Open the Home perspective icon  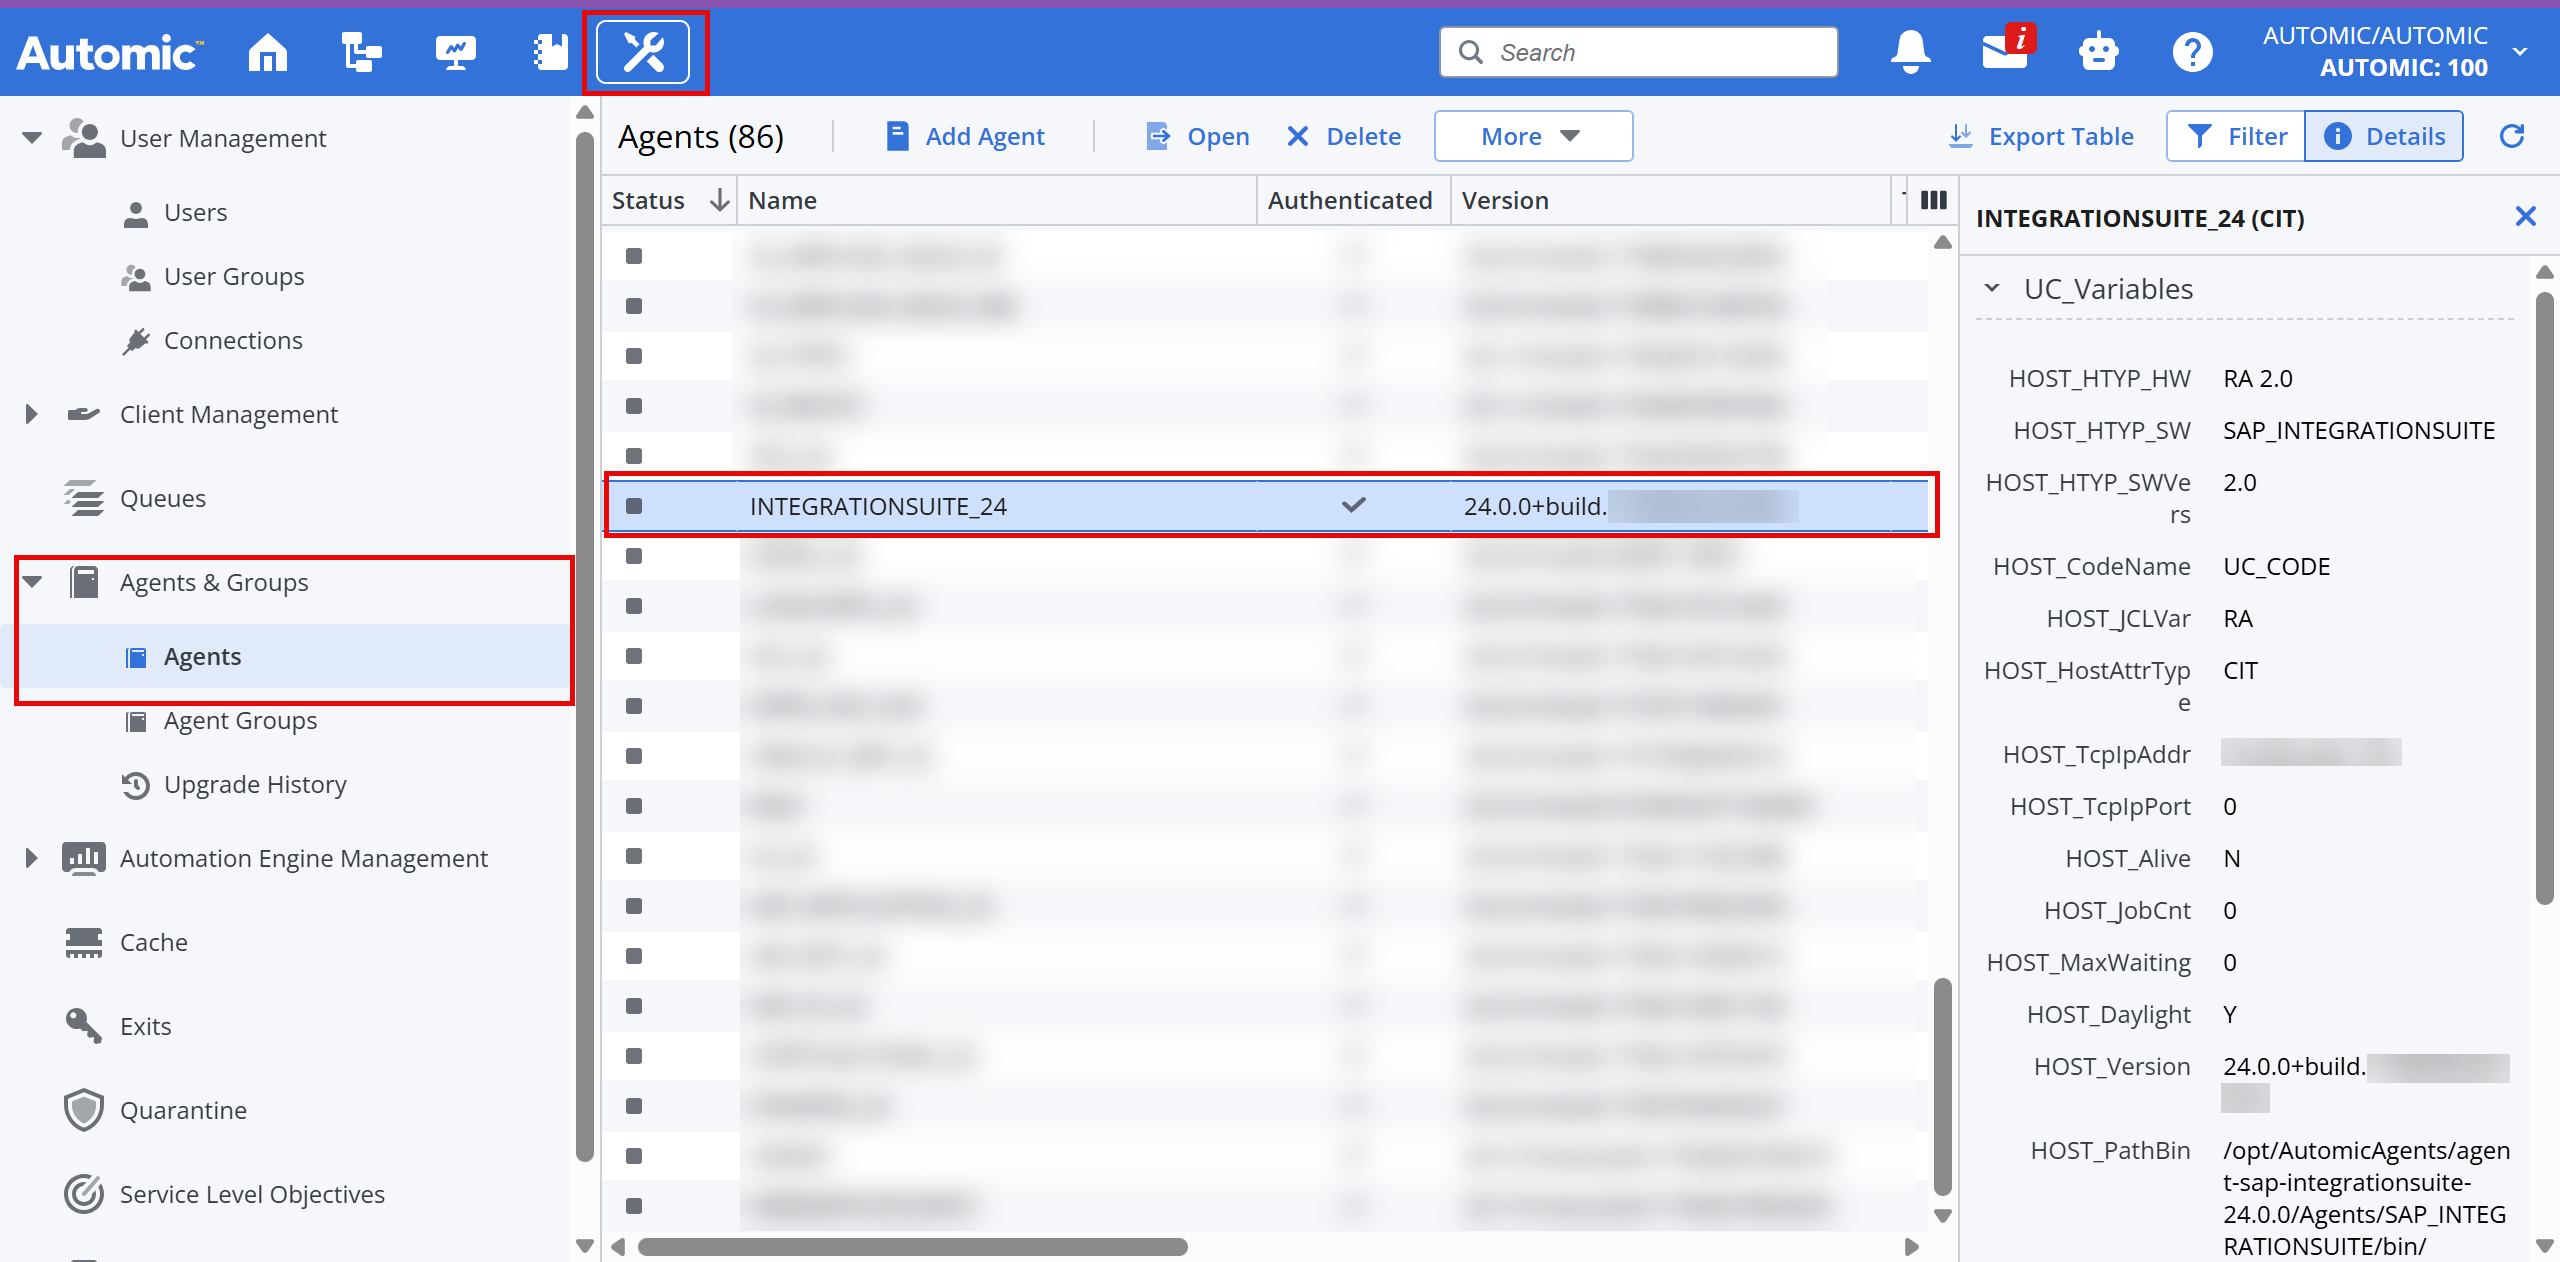click(x=267, y=52)
